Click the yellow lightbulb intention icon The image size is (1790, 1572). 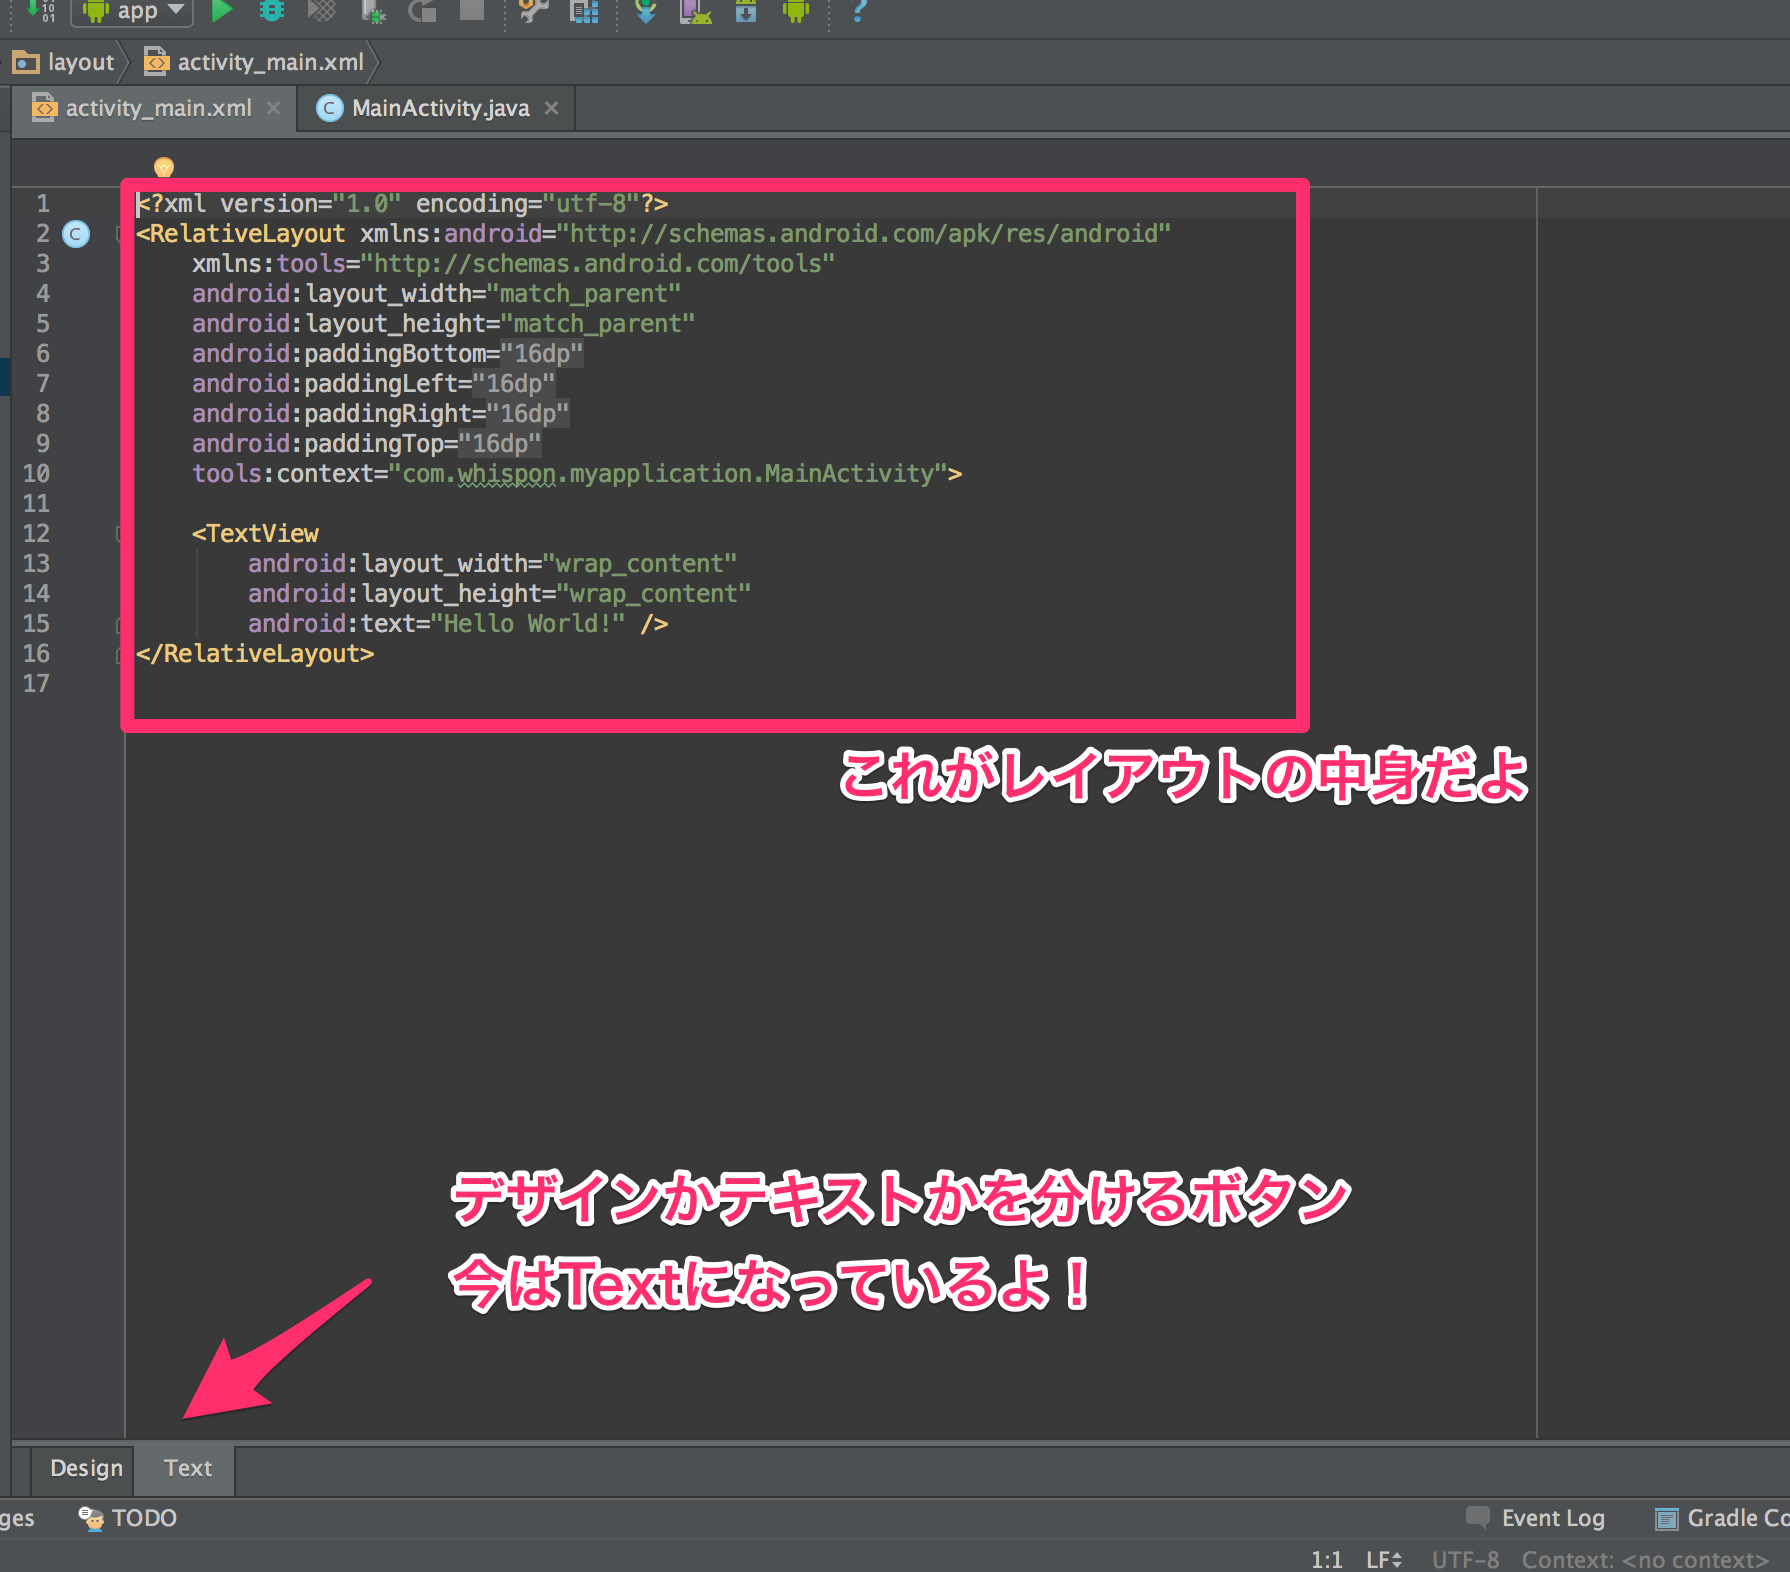[164, 167]
